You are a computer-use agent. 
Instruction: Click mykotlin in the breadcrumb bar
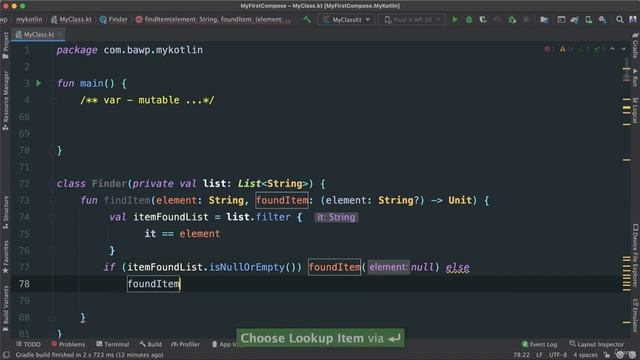tap(29, 20)
